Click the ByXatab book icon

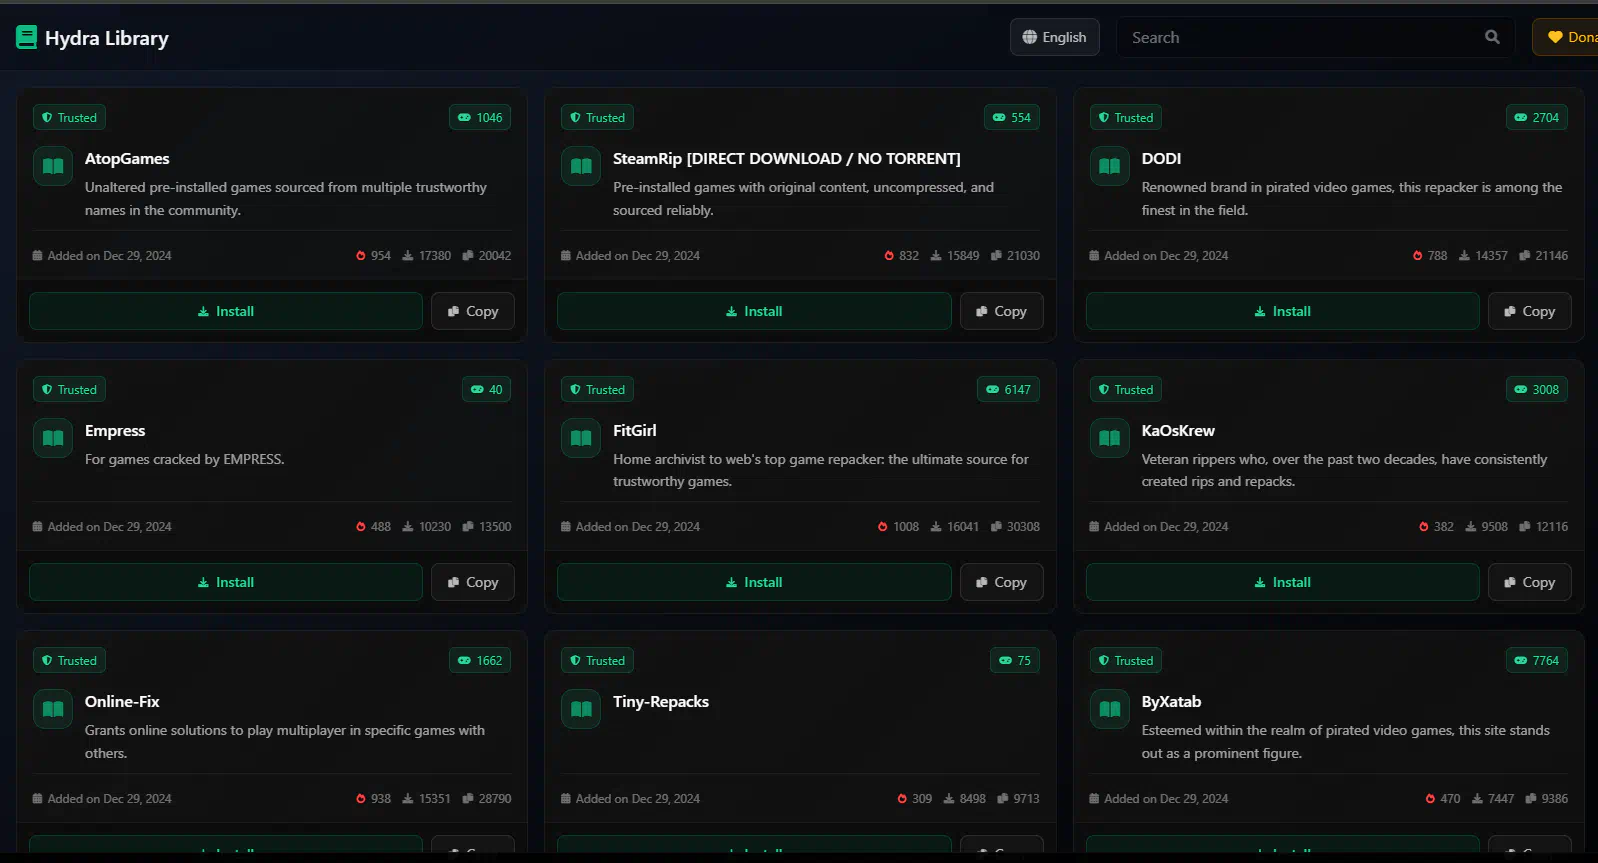(1110, 709)
